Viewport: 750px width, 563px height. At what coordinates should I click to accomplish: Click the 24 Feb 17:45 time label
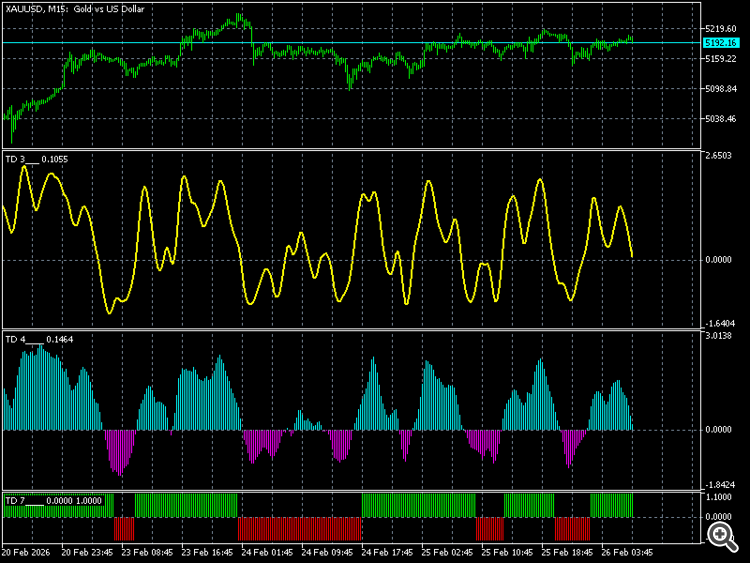(x=387, y=552)
